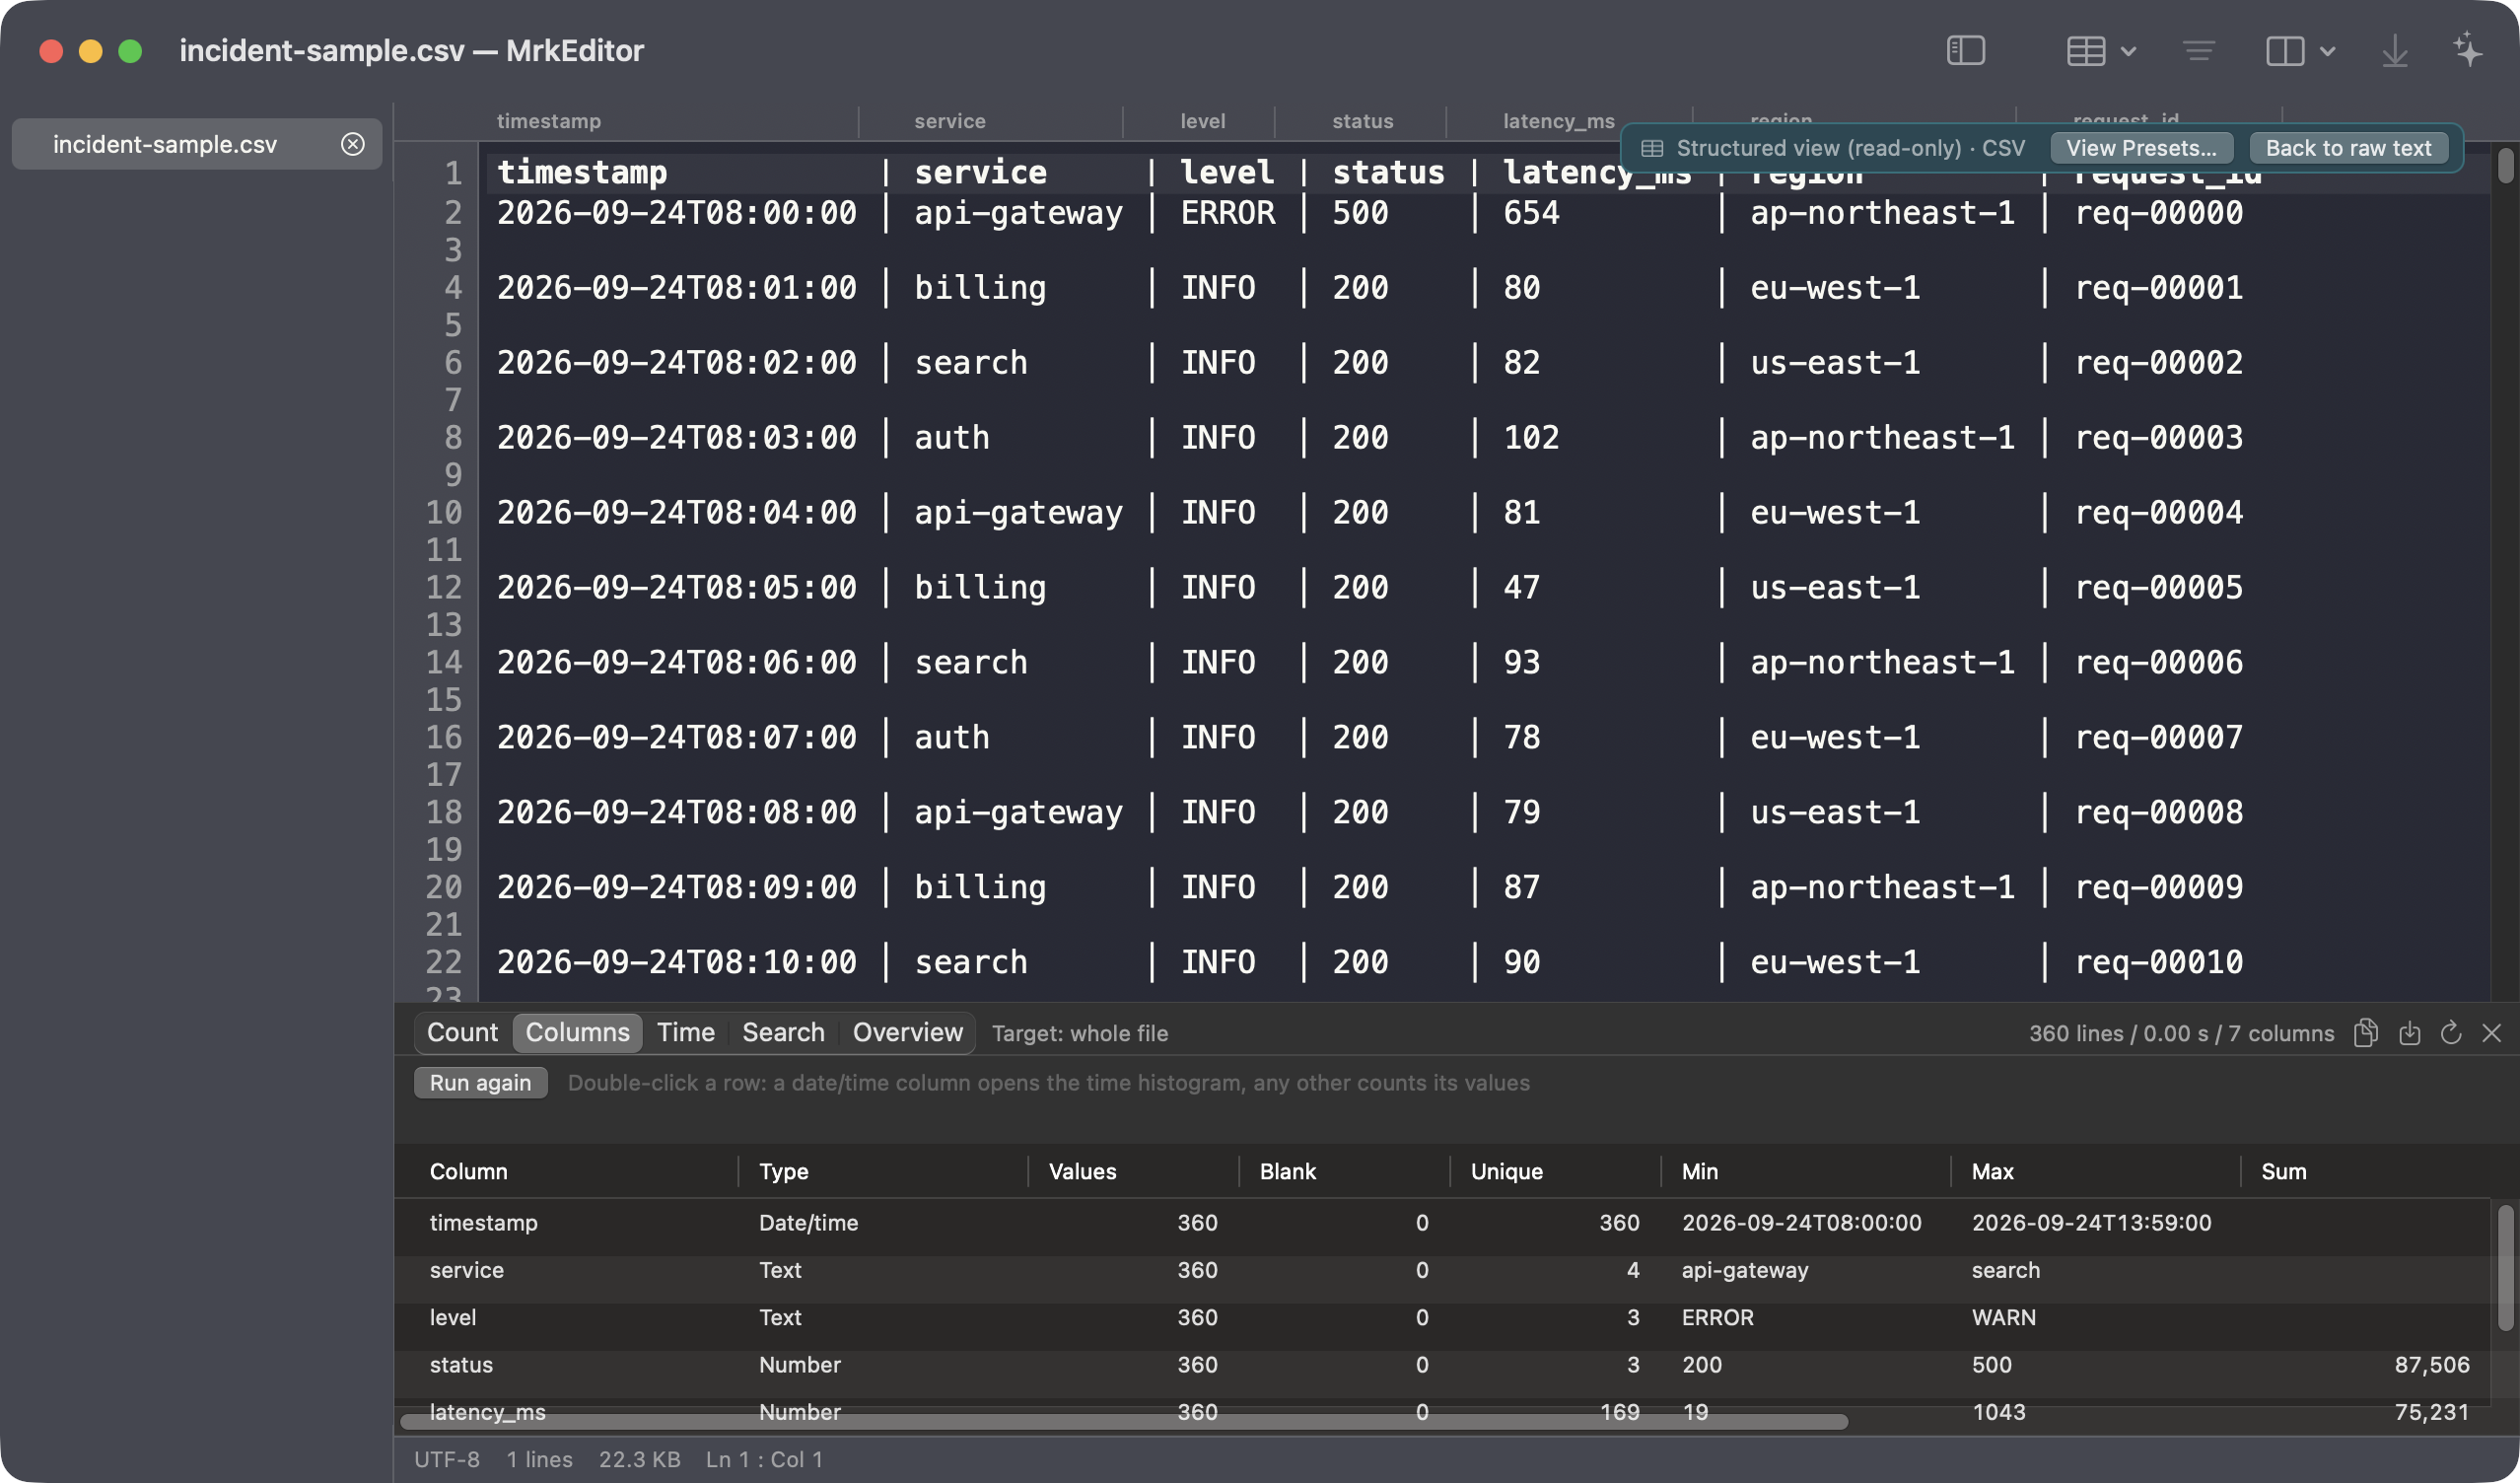Copy results with the clipboard icon
2520x1483 pixels.
point(2365,1033)
